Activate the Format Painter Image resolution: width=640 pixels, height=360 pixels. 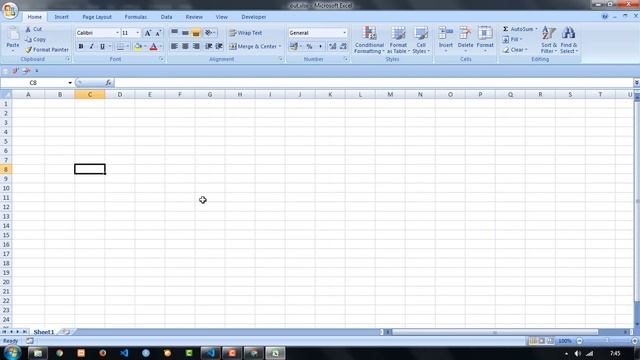(47, 50)
